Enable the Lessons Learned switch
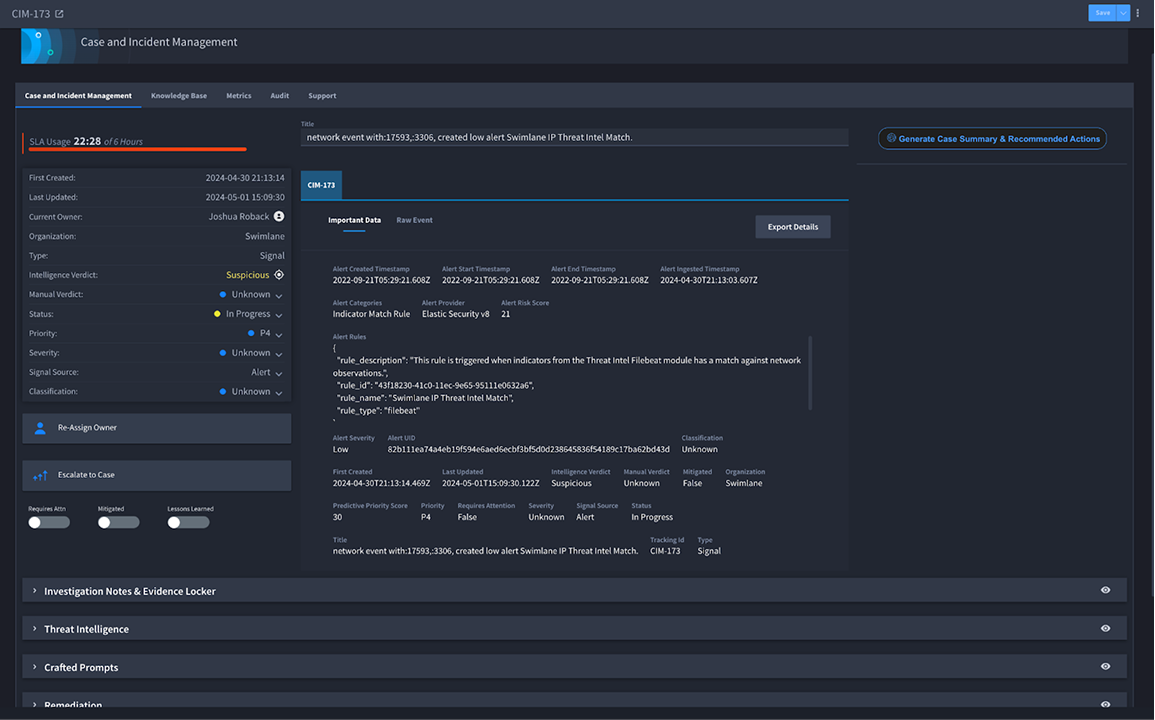Image resolution: width=1155 pixels, height=720 pixels. pyautogui.click(x=189, y=522)
